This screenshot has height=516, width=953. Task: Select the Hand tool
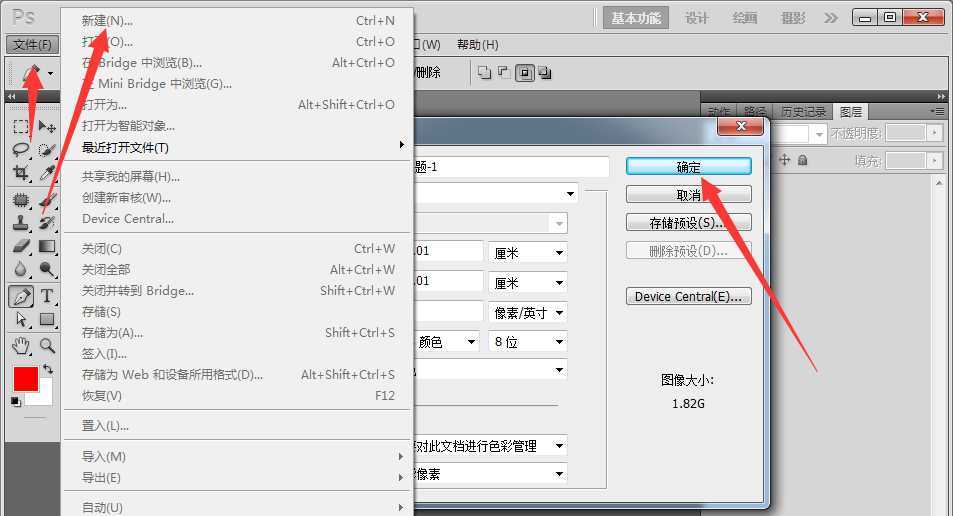[21, 346]
